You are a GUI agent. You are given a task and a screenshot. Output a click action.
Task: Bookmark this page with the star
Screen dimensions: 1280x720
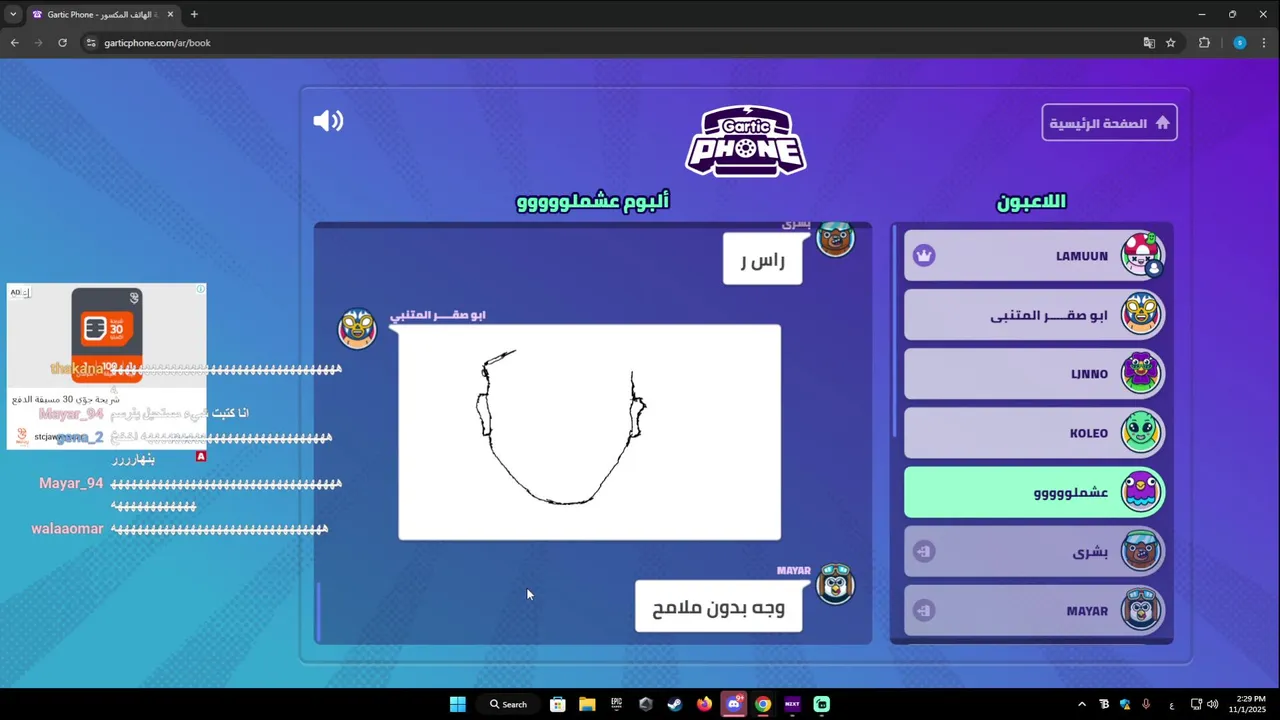(1170, 43)
